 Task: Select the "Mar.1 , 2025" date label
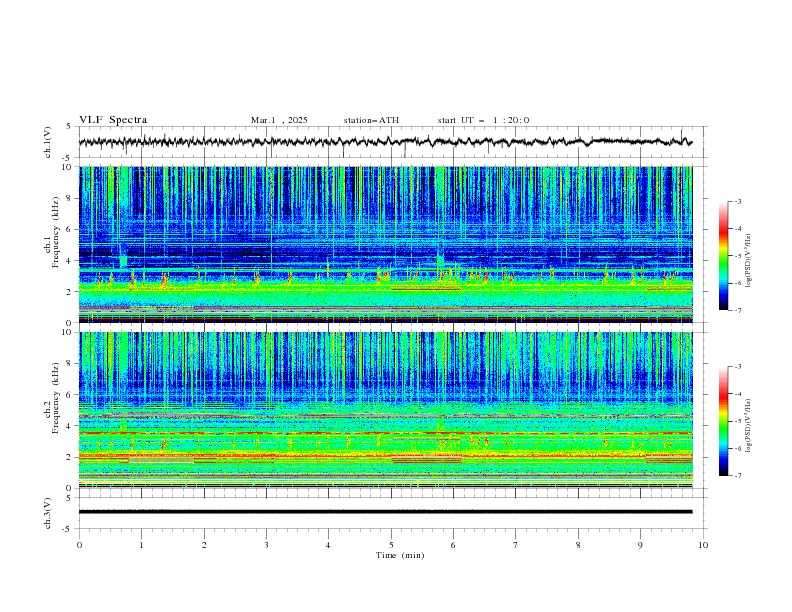tap(279, 120)
